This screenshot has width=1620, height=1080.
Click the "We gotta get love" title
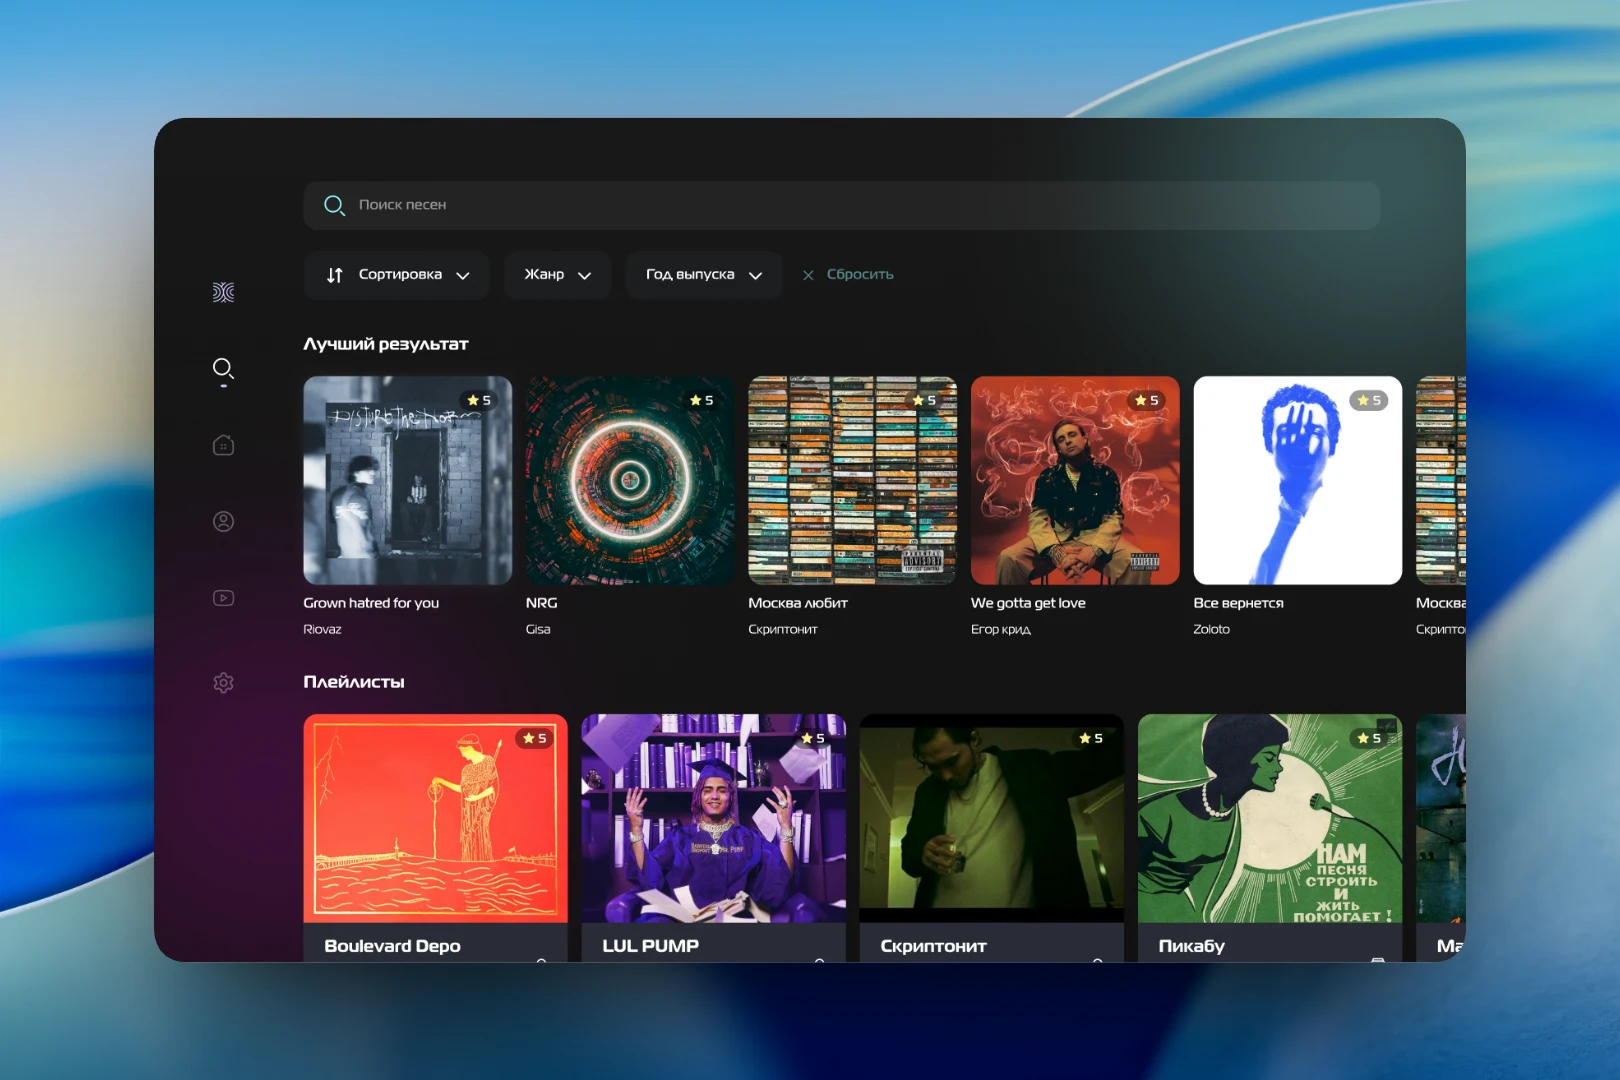click(1028, 603)
